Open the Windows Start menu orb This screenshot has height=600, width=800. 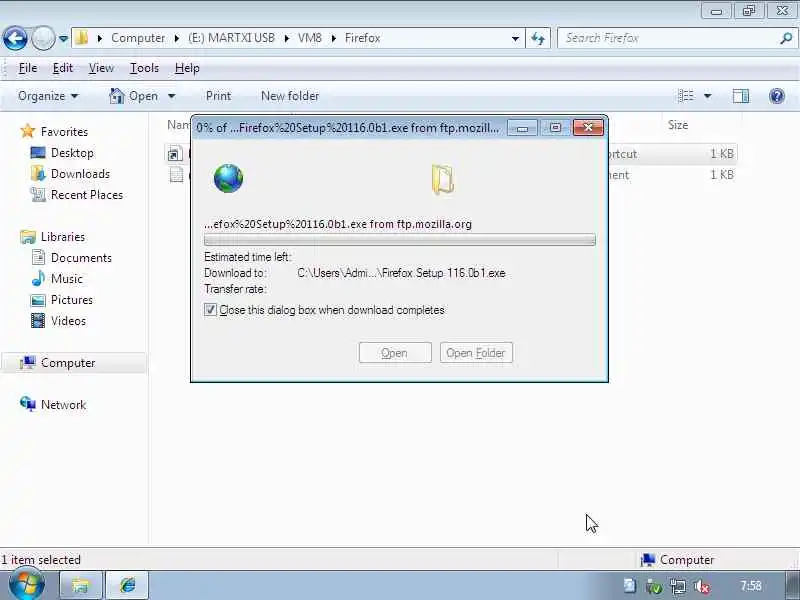[x=26, y=585]
